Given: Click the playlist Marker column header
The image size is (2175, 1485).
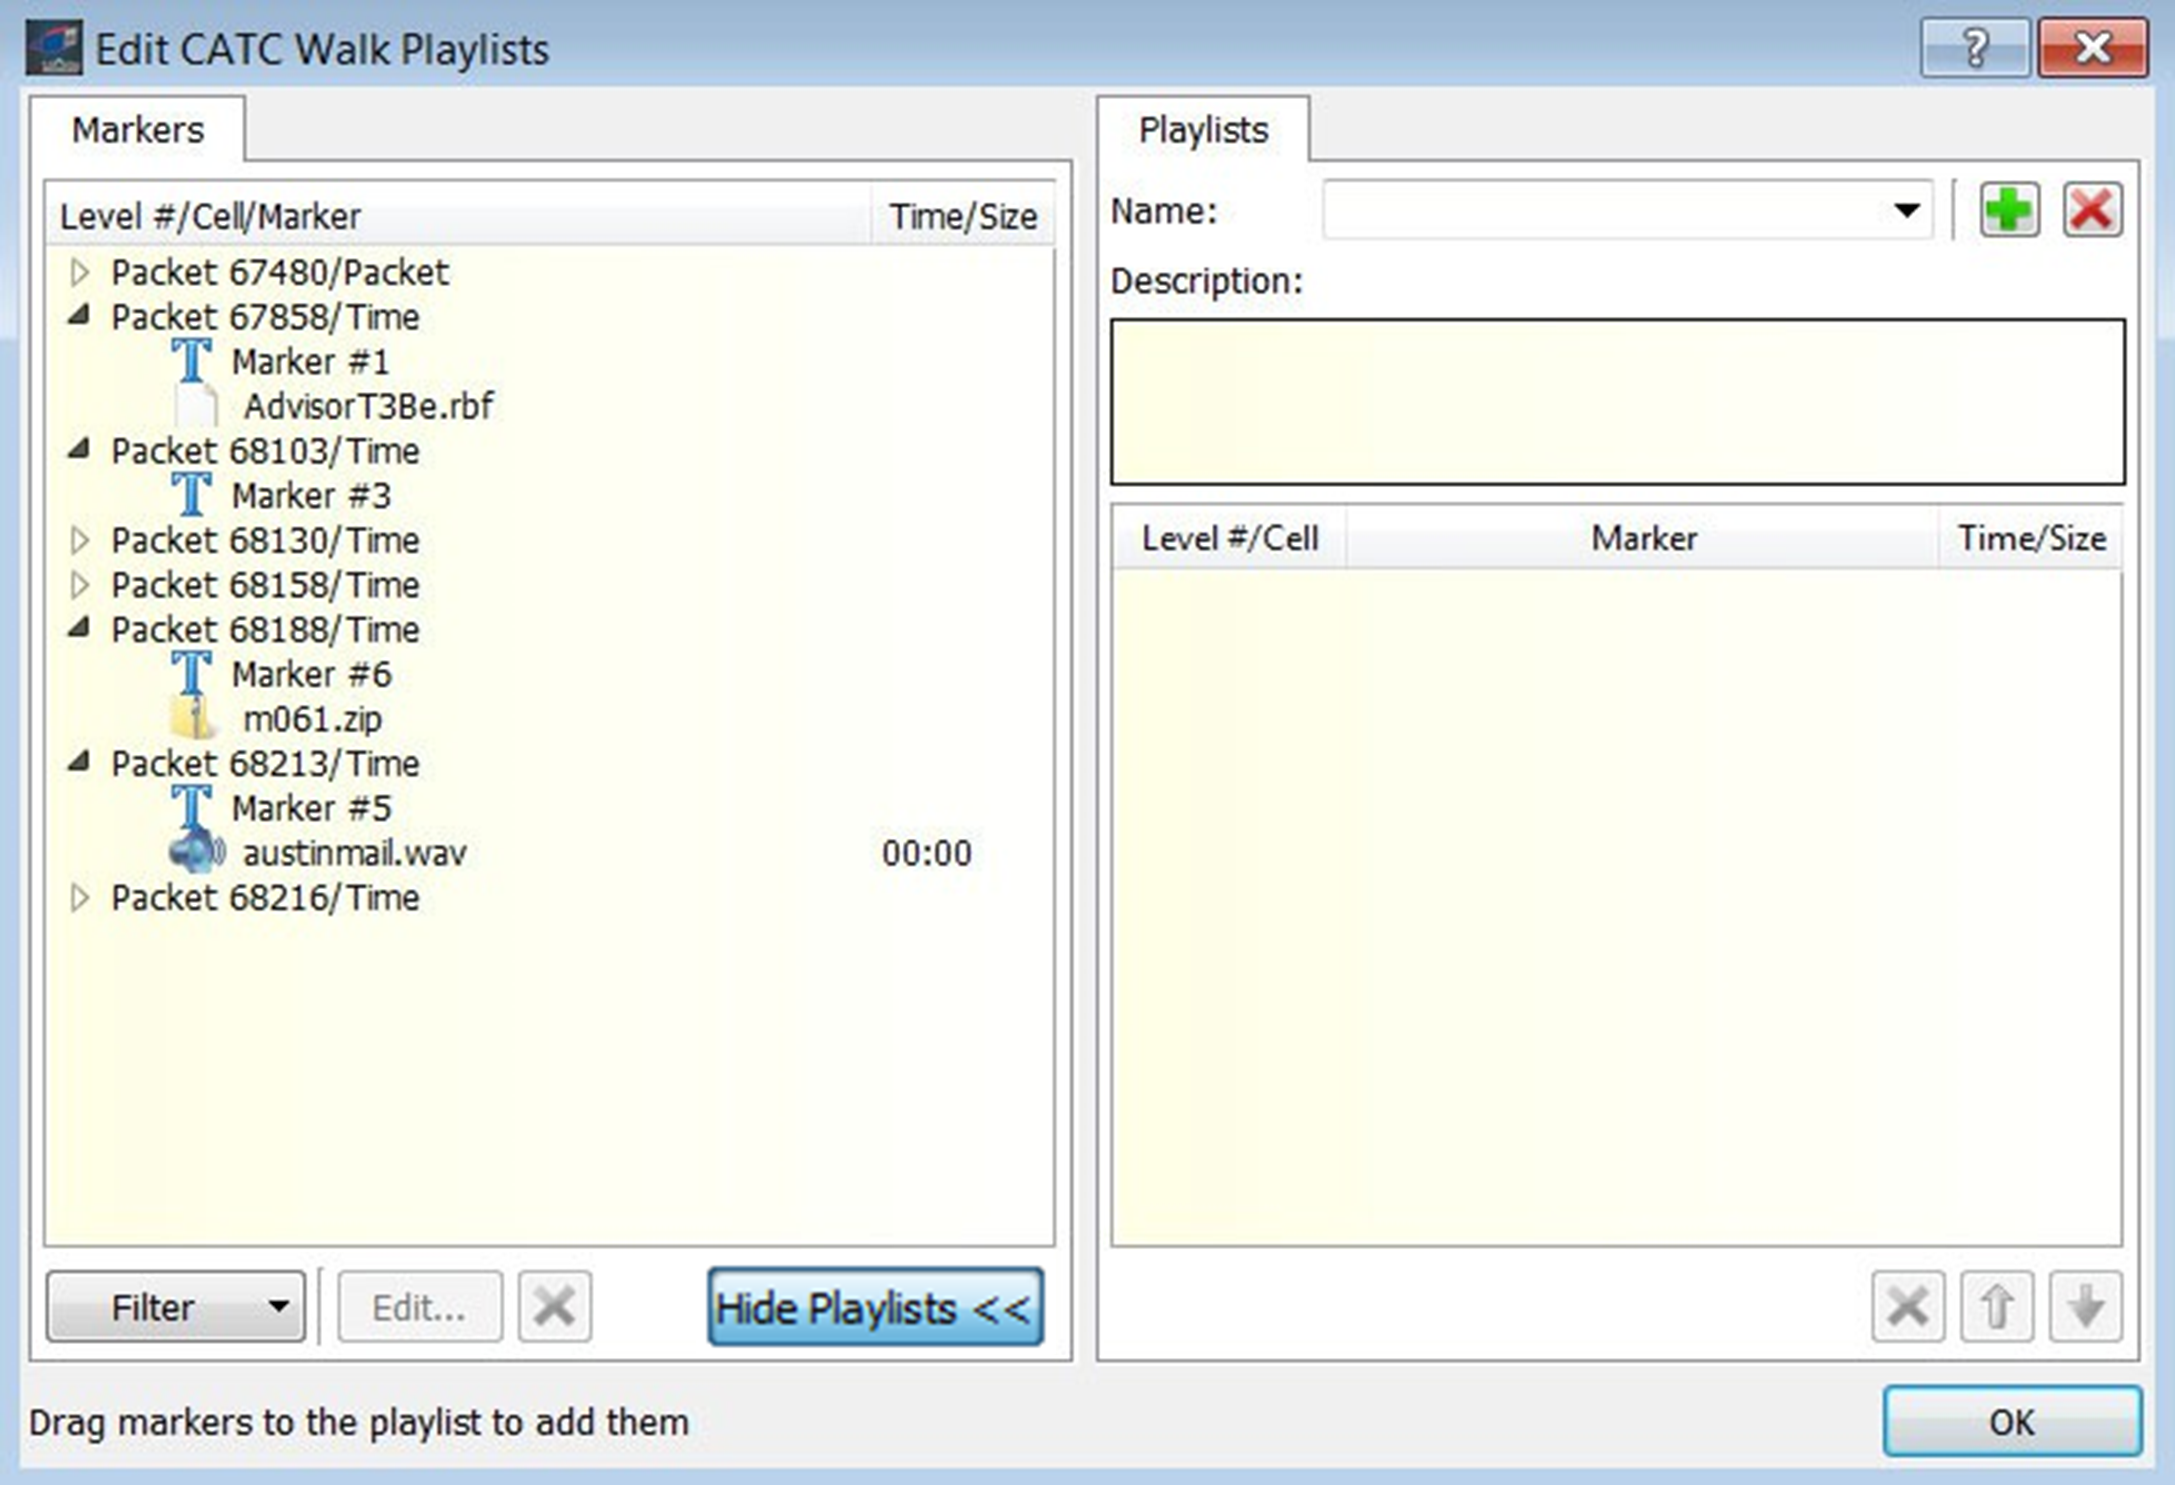Looking at the screenshot, I should click(x=1643, y=538).
